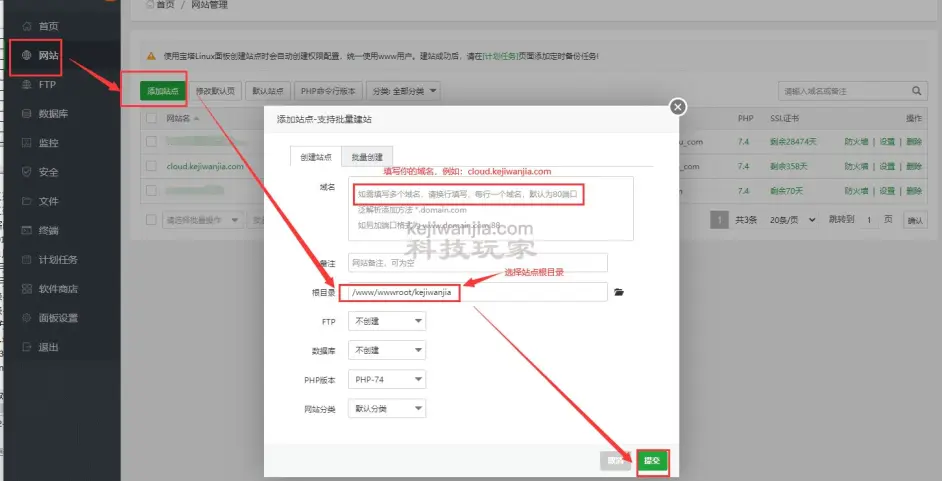942x481 pixels.
Task: Open 面板设置 in the sidebar
Action: tap(58, 318)
